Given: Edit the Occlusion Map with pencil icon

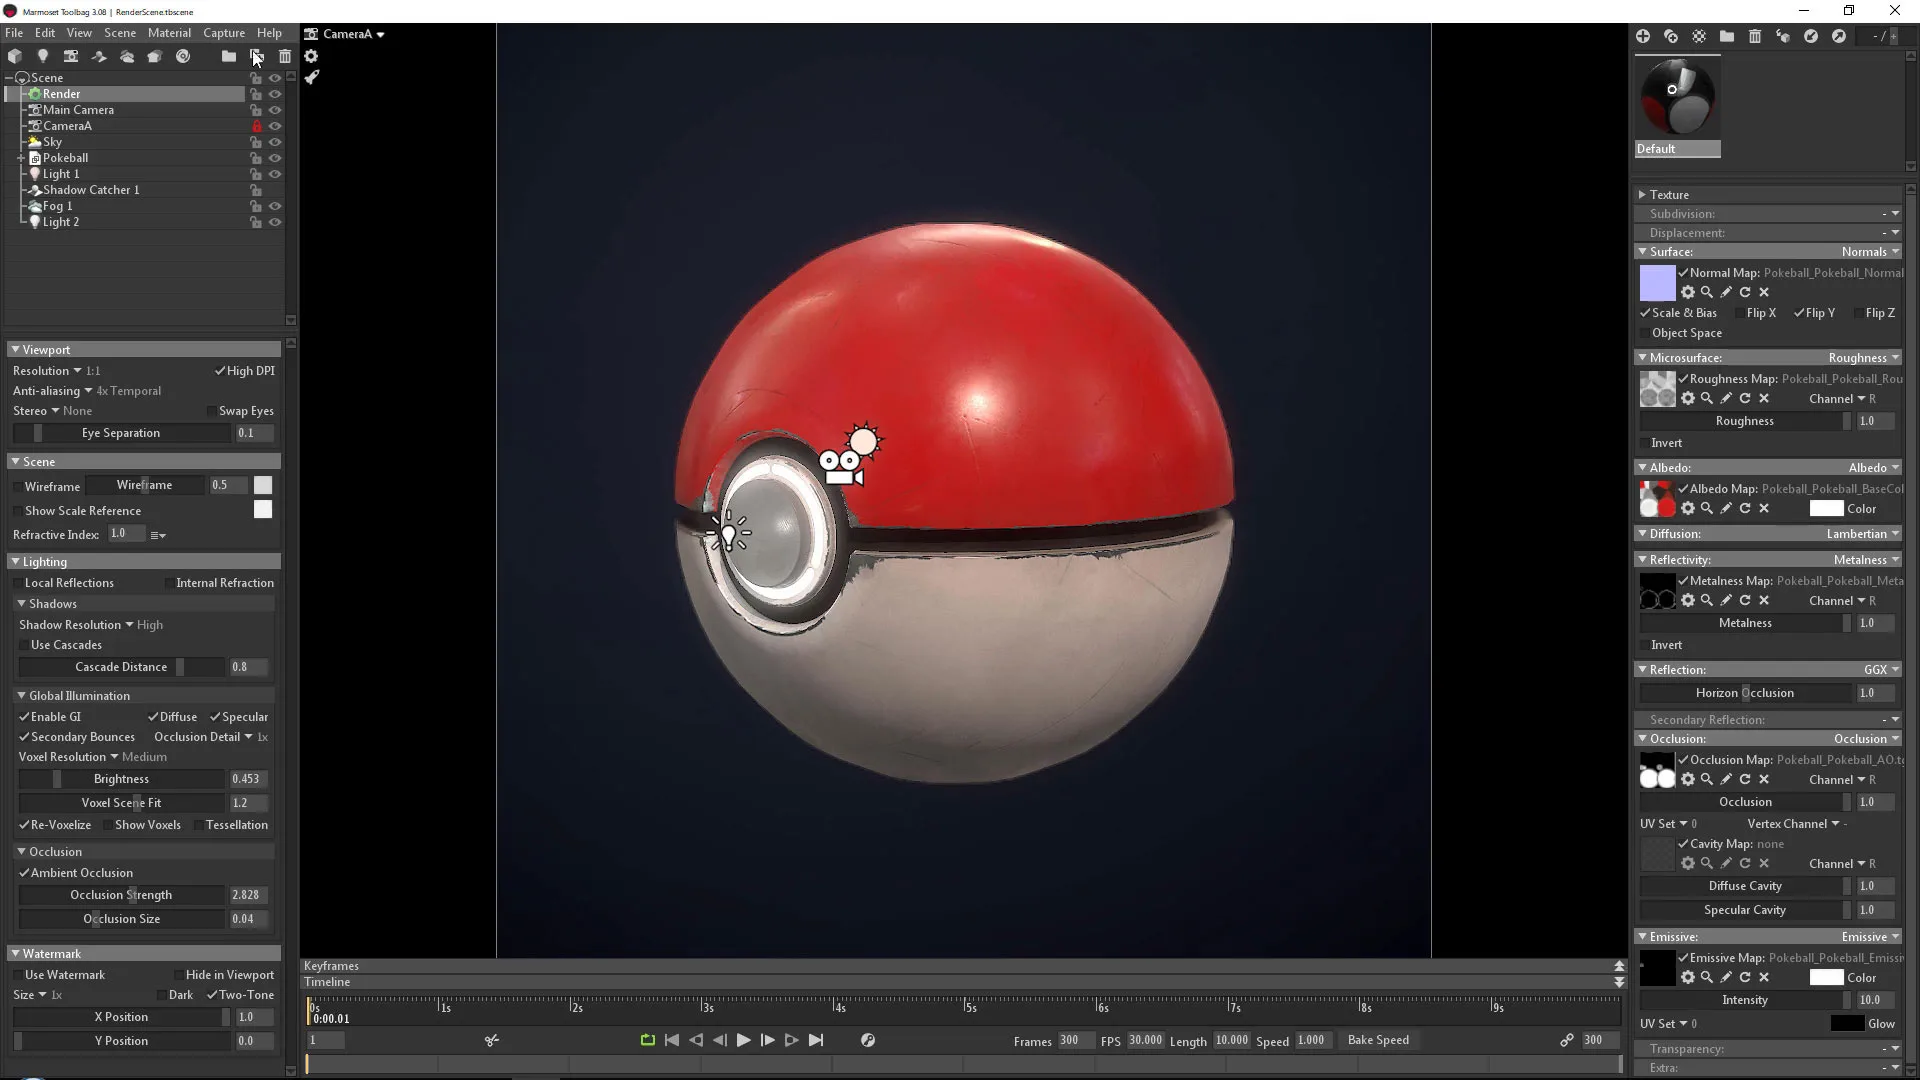Looking at the screenshot, I should pyautogui.click(x=1726, y=779).
